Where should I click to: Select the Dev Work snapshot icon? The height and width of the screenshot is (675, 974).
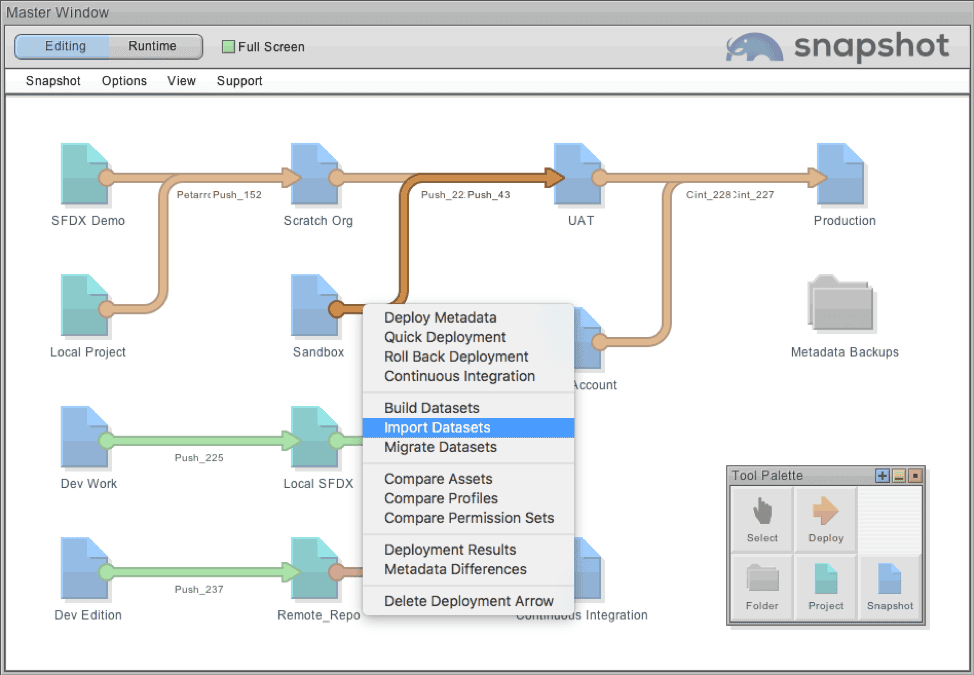coord(84,437)
